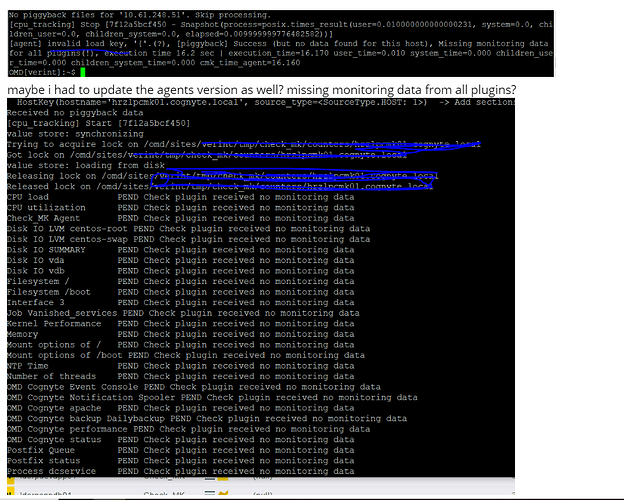
Task: Click the yellow graph icon in the bottom table row
Action: (x=223, y=494)
